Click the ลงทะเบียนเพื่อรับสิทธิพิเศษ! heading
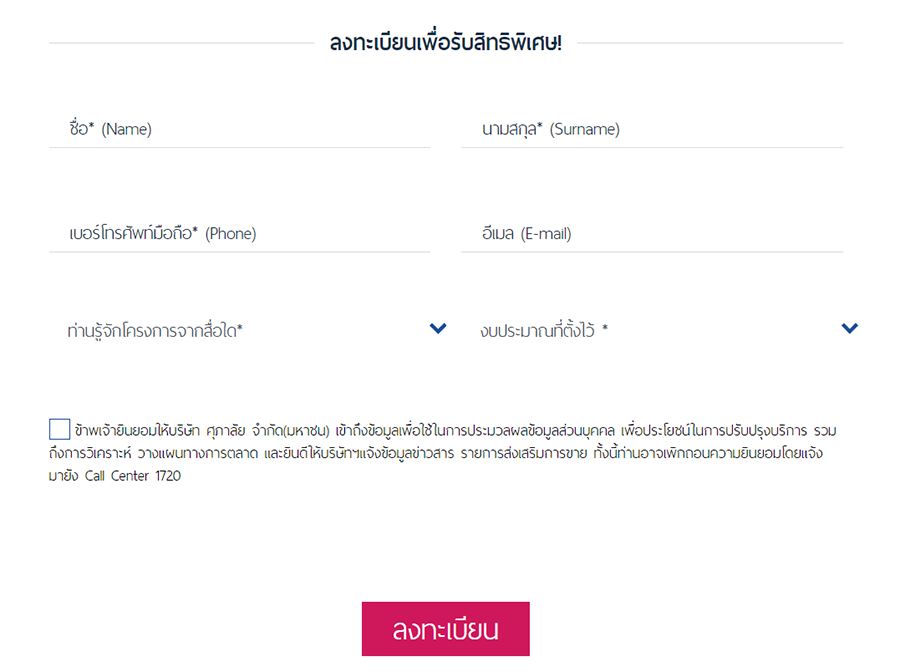900x672 pixels. (446, 44)
